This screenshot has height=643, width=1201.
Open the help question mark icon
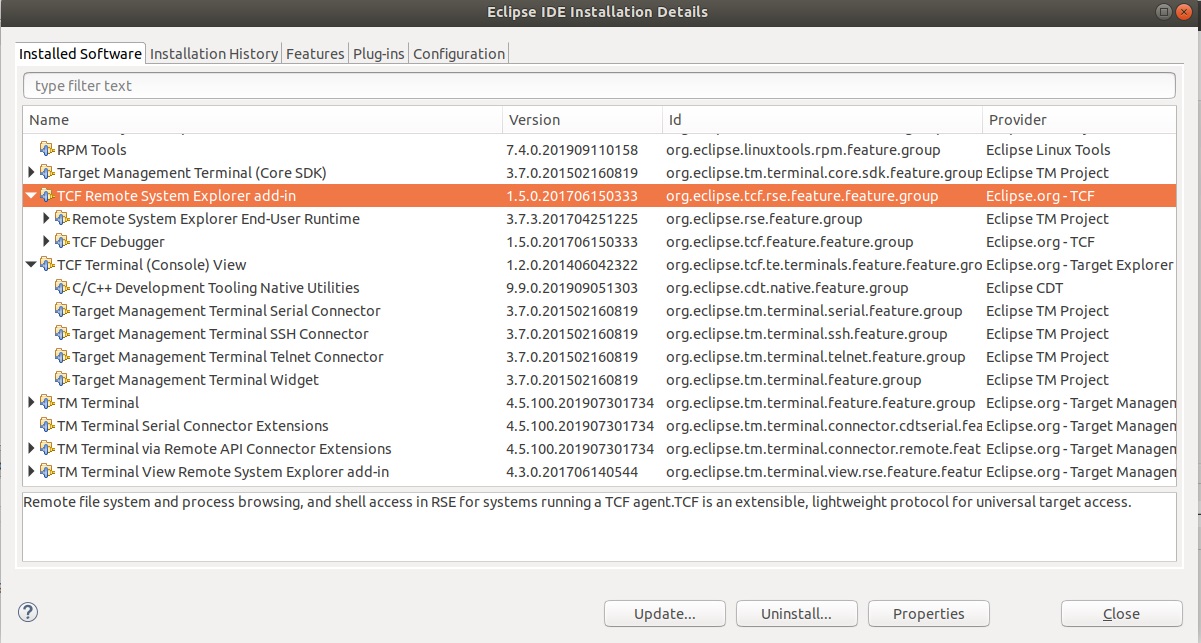(28, 612)
